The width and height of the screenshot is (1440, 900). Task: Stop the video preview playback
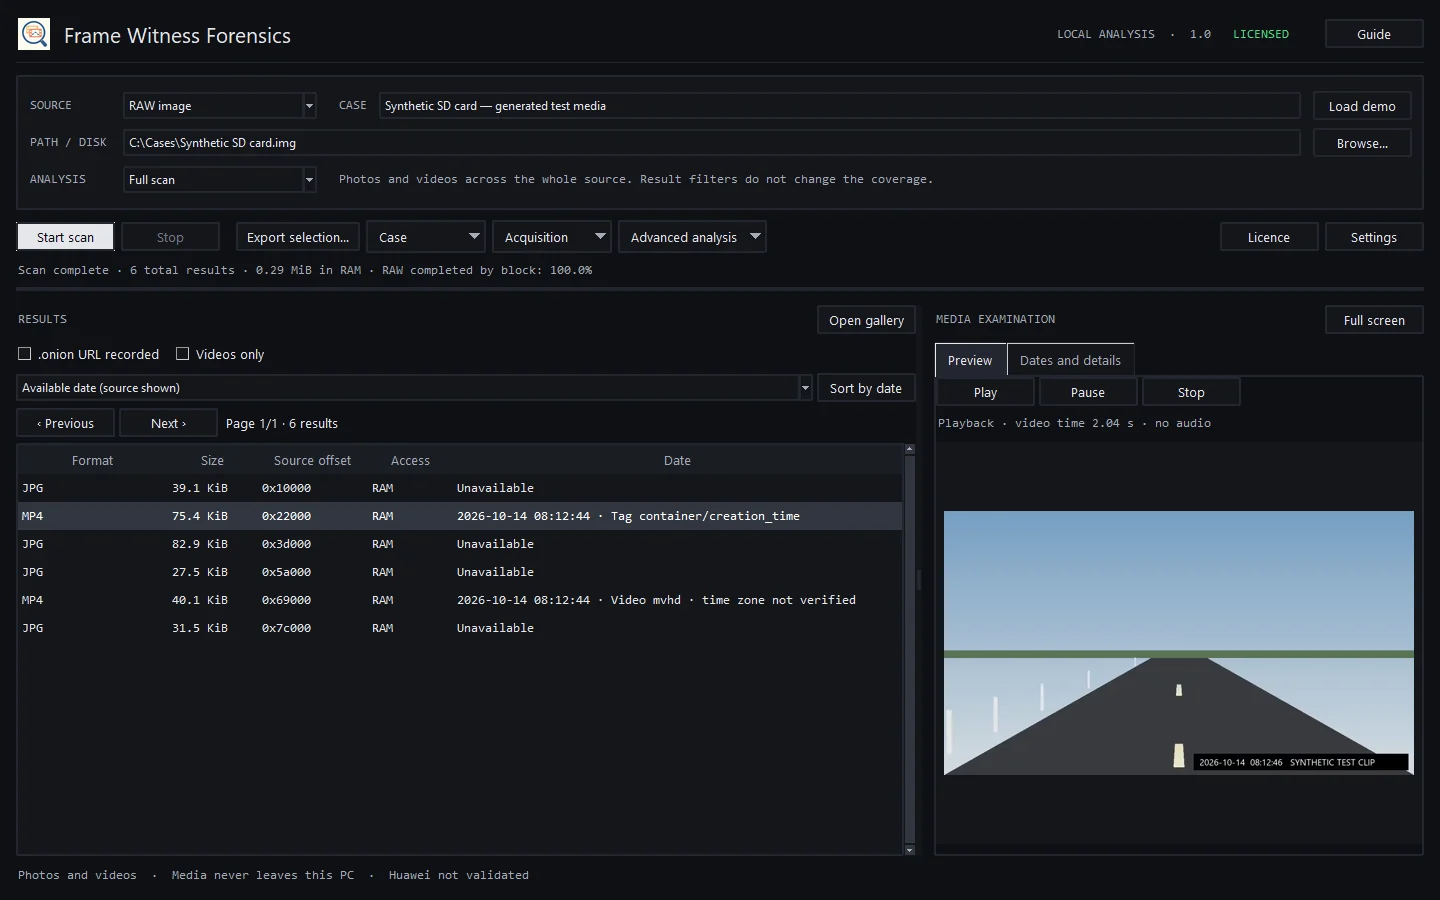tap(1191, 392)
